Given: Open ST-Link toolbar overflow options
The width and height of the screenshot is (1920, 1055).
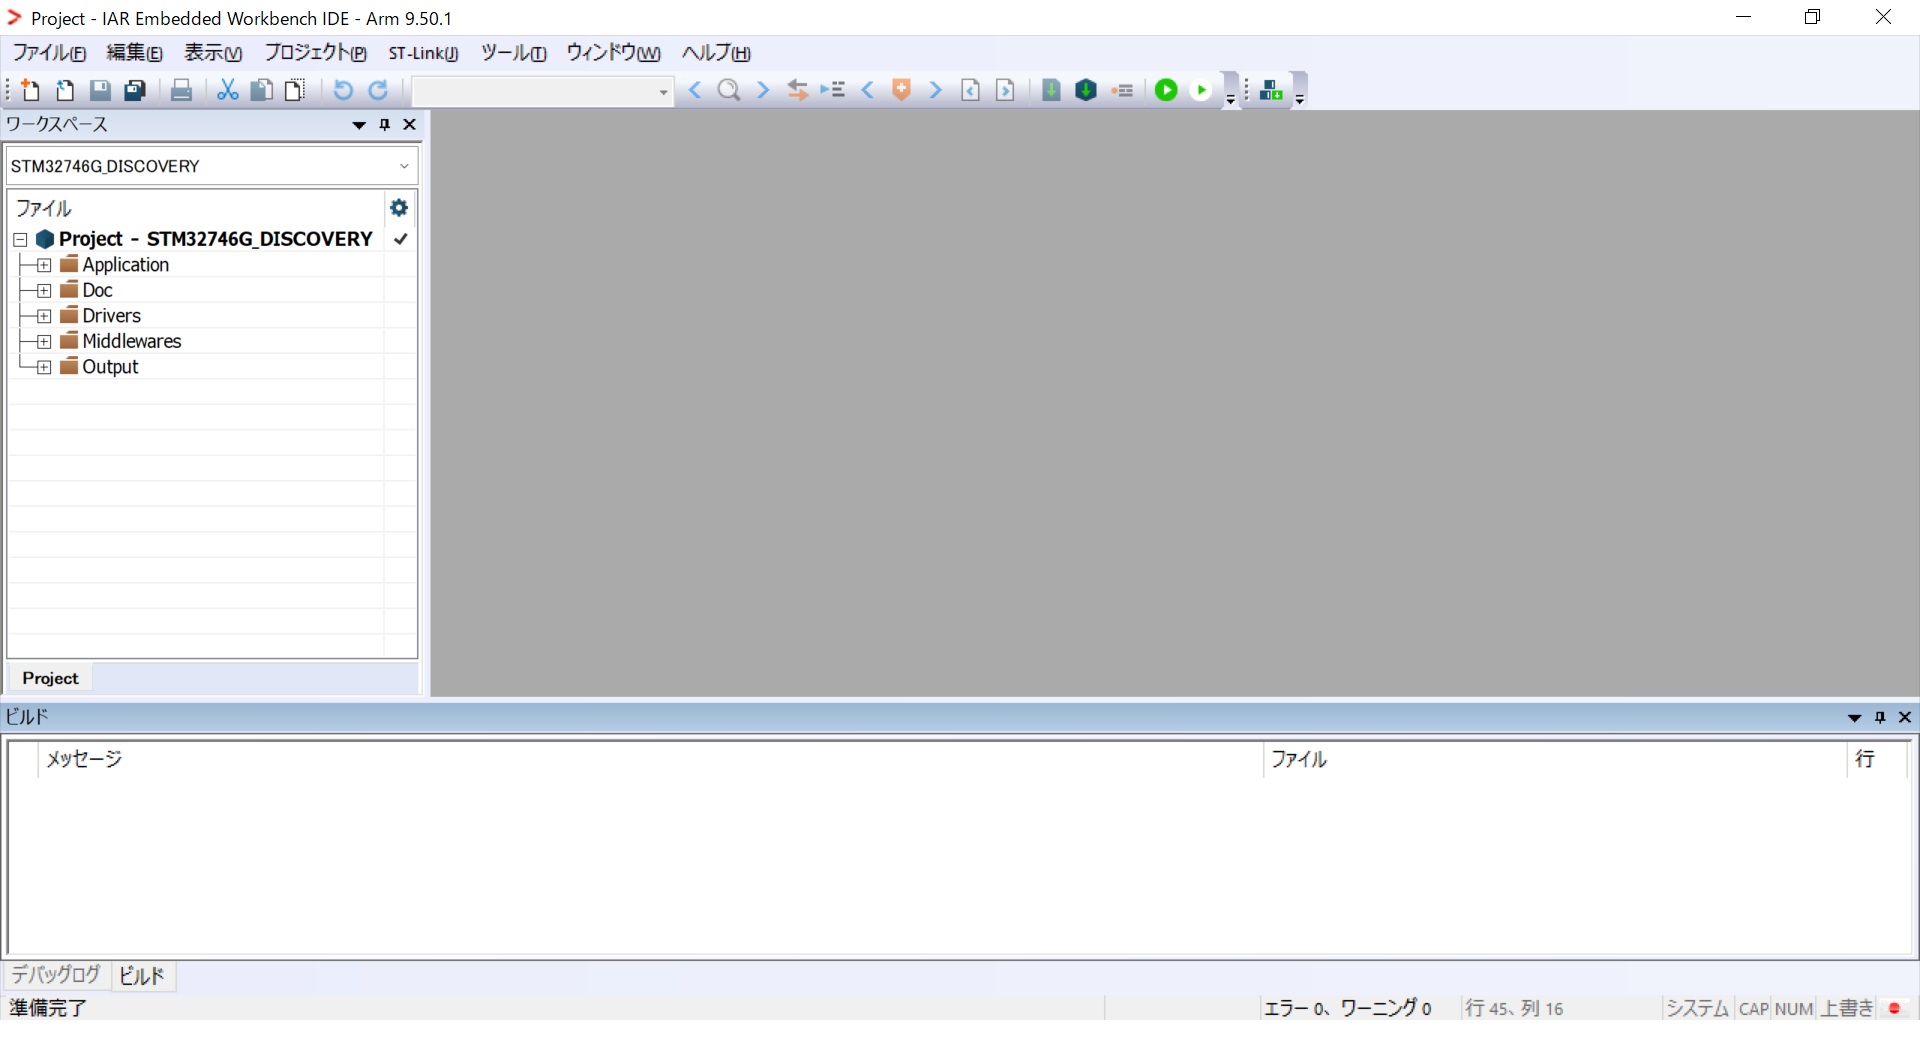Looking at the screenshot, I should pyautogui.click(x=1299, y=98).
